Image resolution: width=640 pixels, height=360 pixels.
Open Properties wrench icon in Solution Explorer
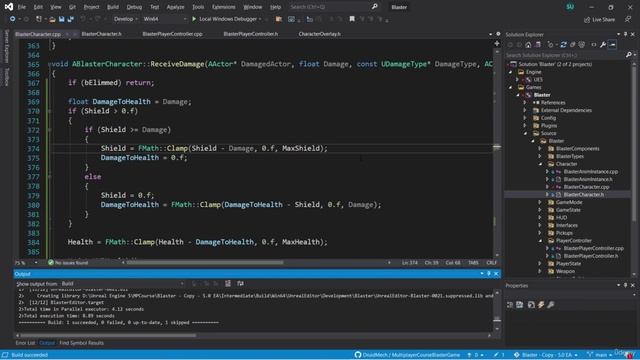[603, 45]
